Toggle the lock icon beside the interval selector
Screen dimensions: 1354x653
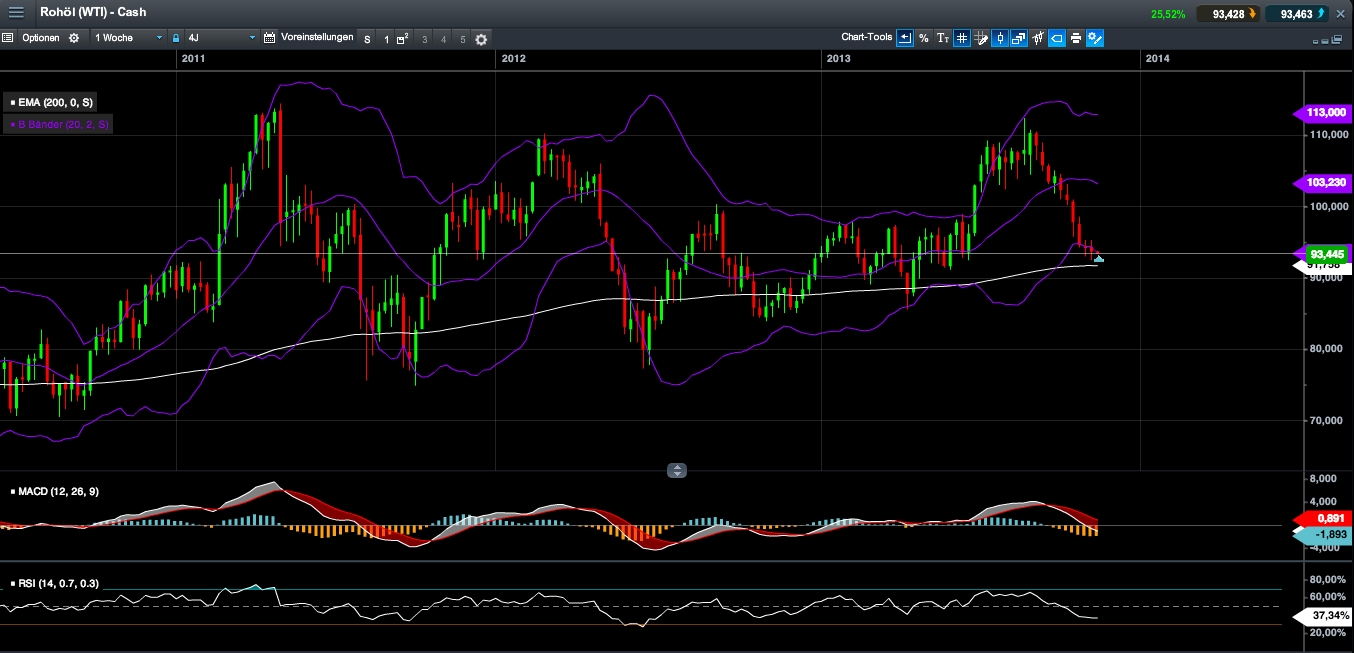point(175,38)
